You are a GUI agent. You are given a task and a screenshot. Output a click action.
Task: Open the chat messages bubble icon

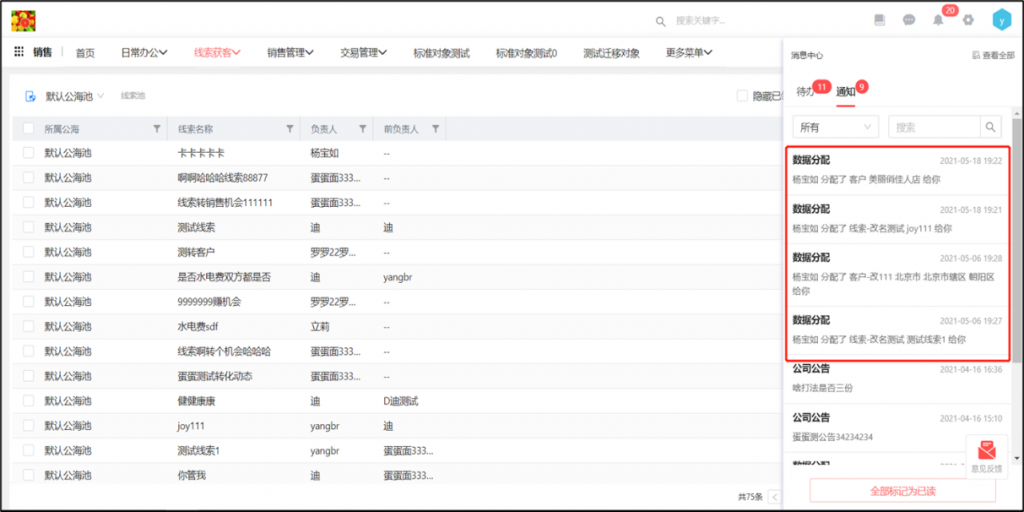[909, 20]
